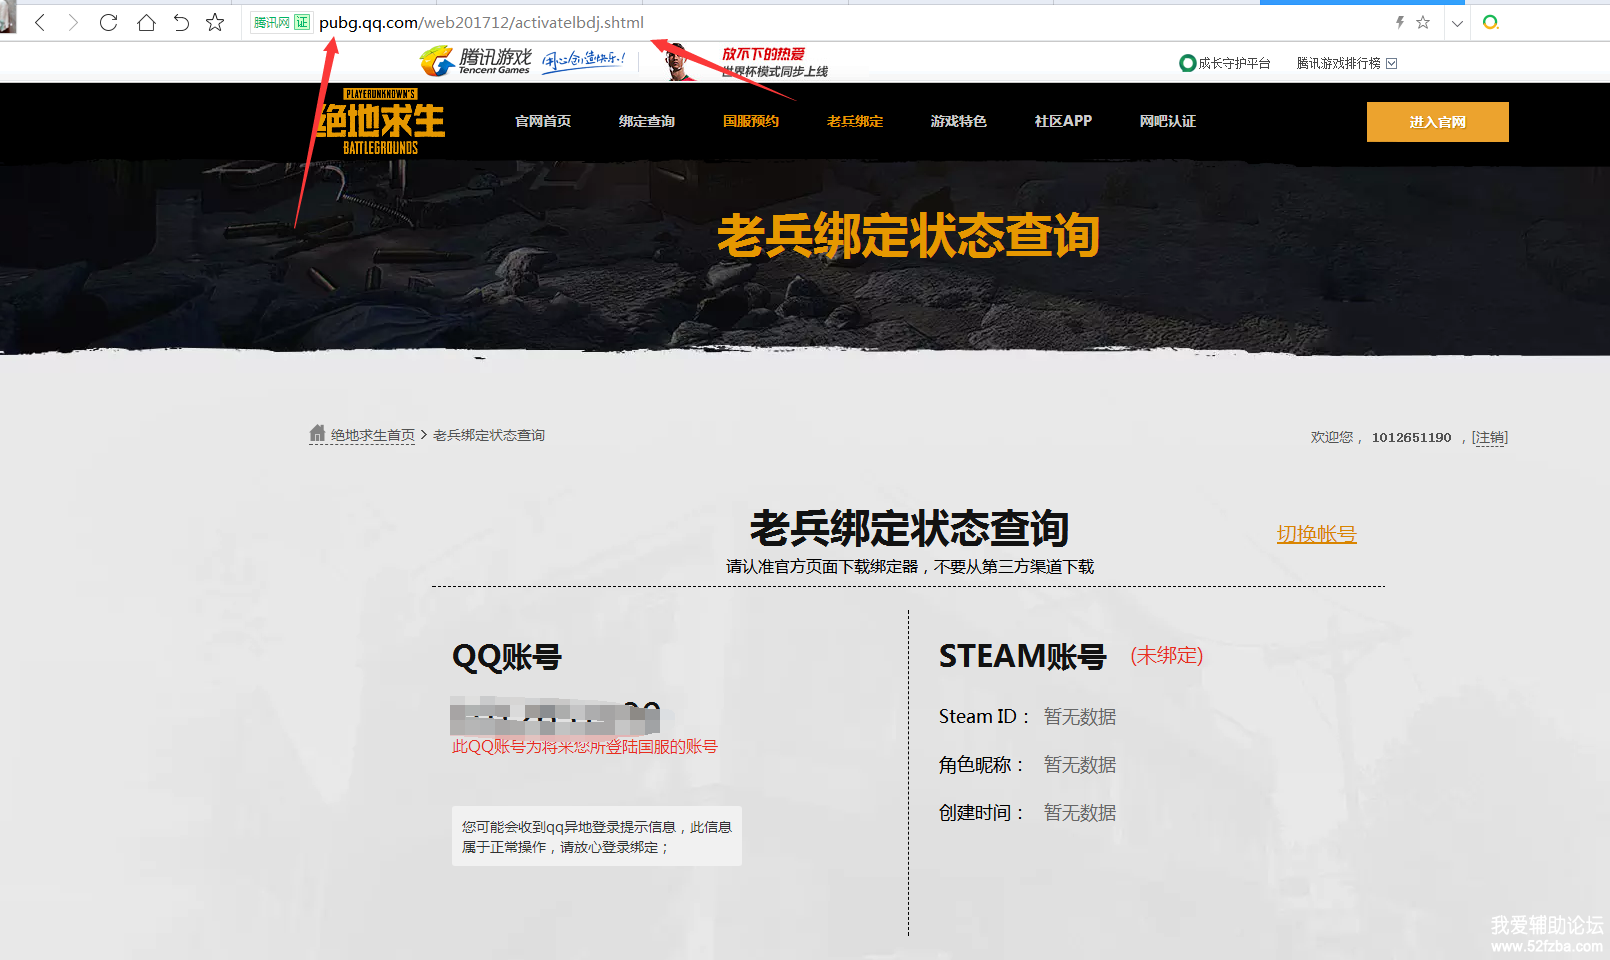Go to the browser home page icon
Screen dimensions: 1610x960
[x=146, y=22]
